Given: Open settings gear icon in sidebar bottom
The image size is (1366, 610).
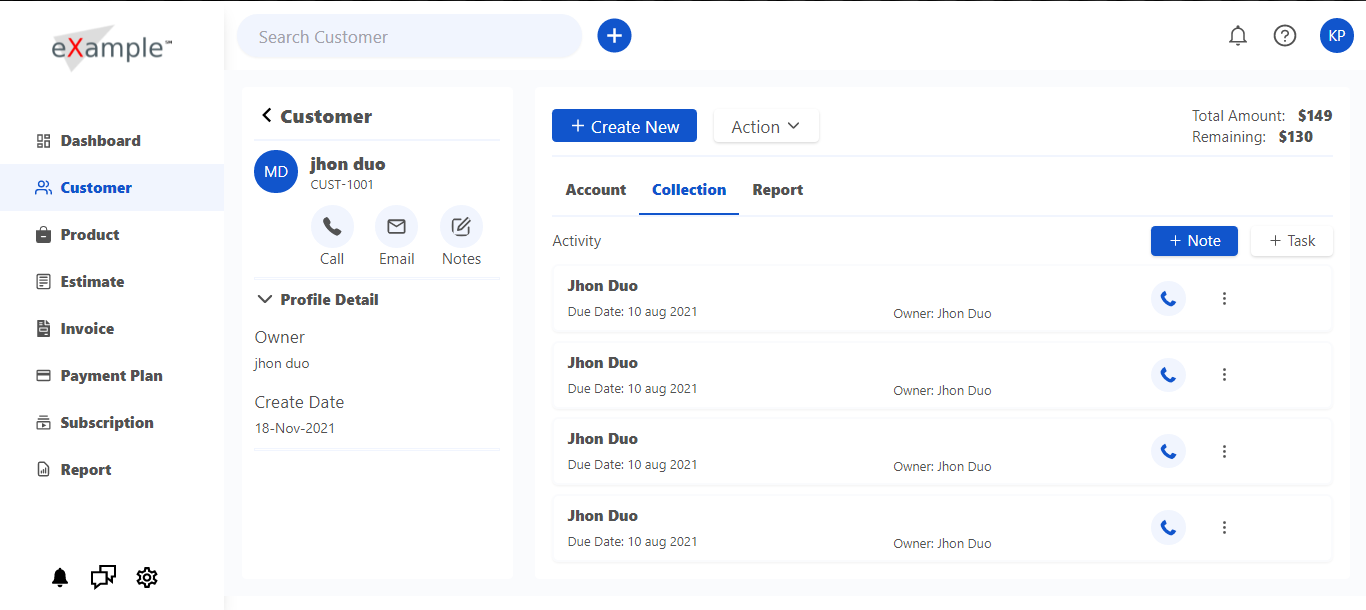Looking at the screenshot, I should (x=147, y=578).
